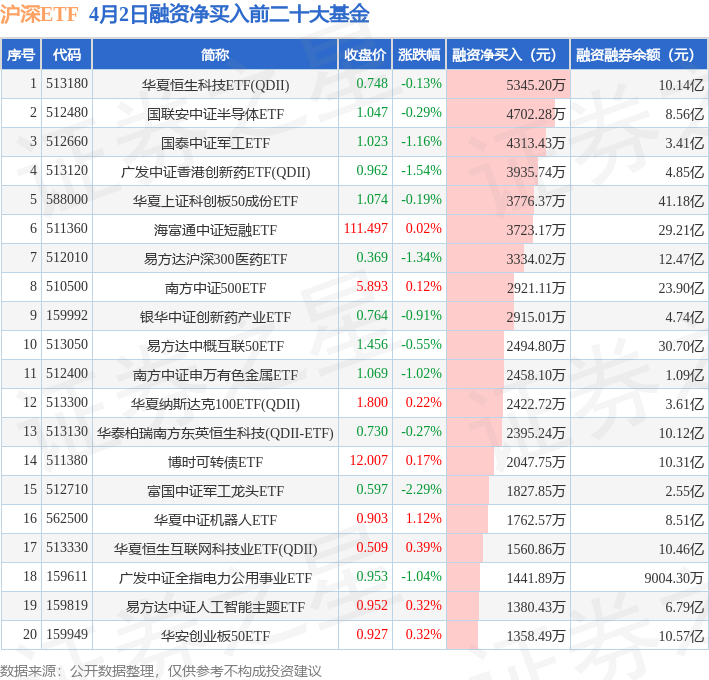Select net buy value 2458.10万

(535, 374)
